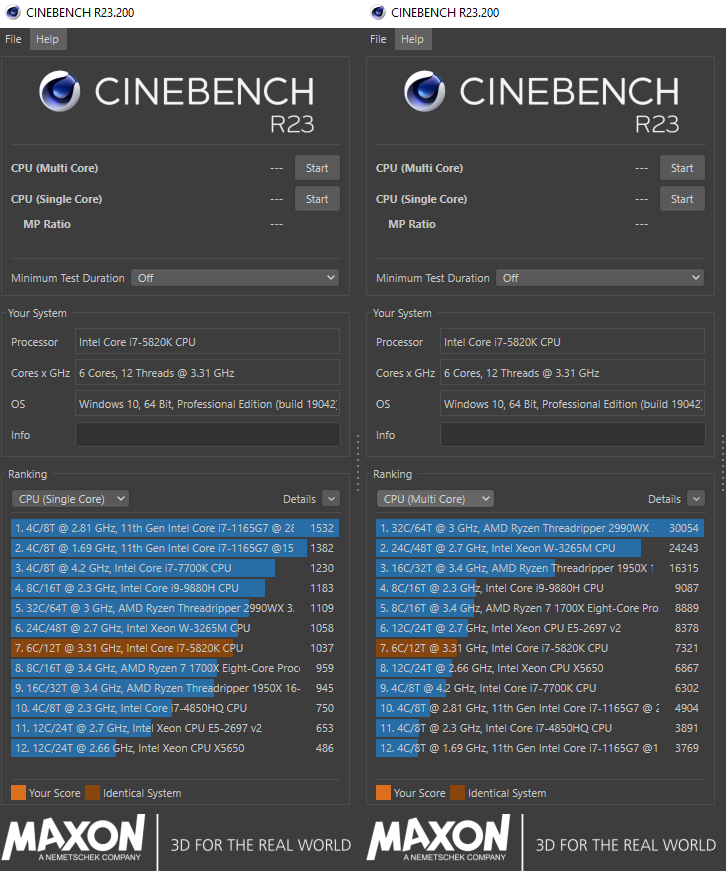Screen dimensions: 726x871
Task: Click OS field in left window
Action: [x=208, y=404]
